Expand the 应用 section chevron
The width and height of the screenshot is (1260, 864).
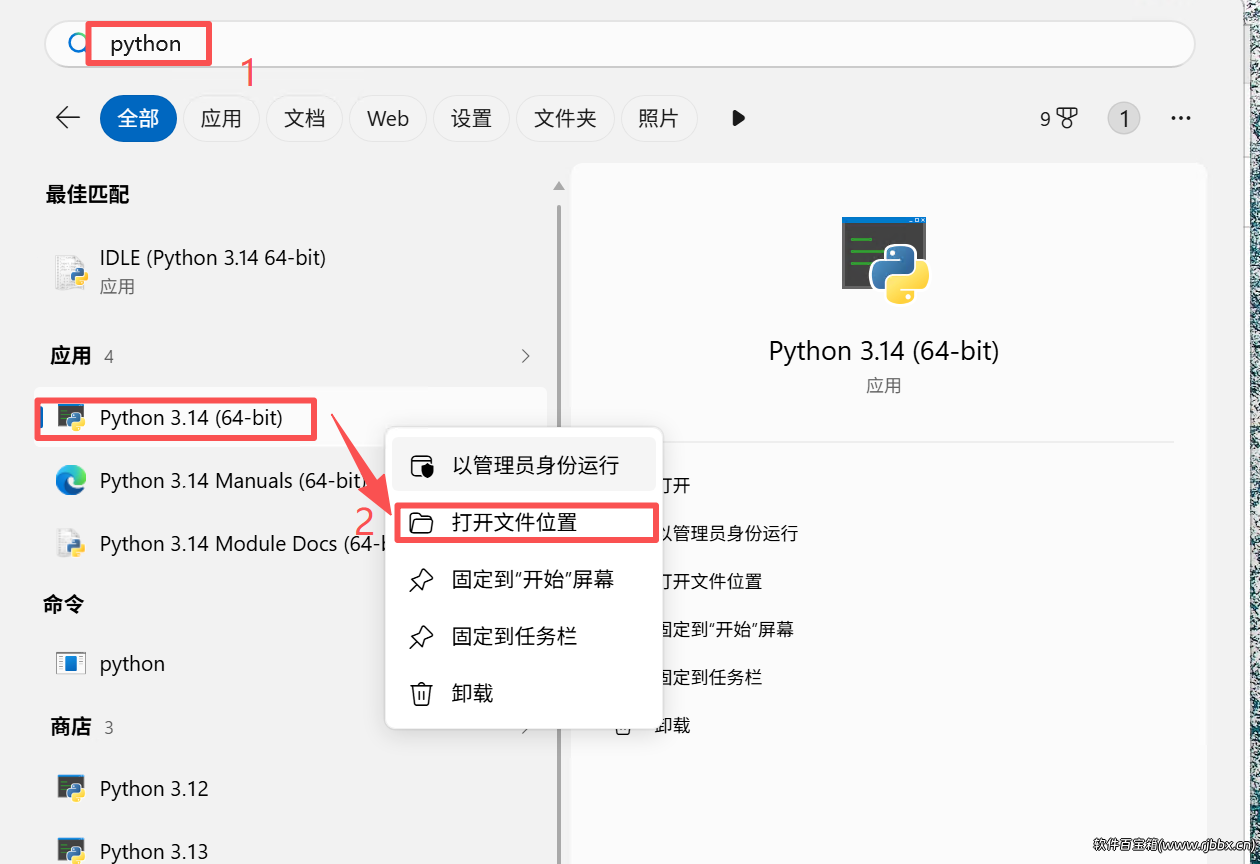pos(526,356)
